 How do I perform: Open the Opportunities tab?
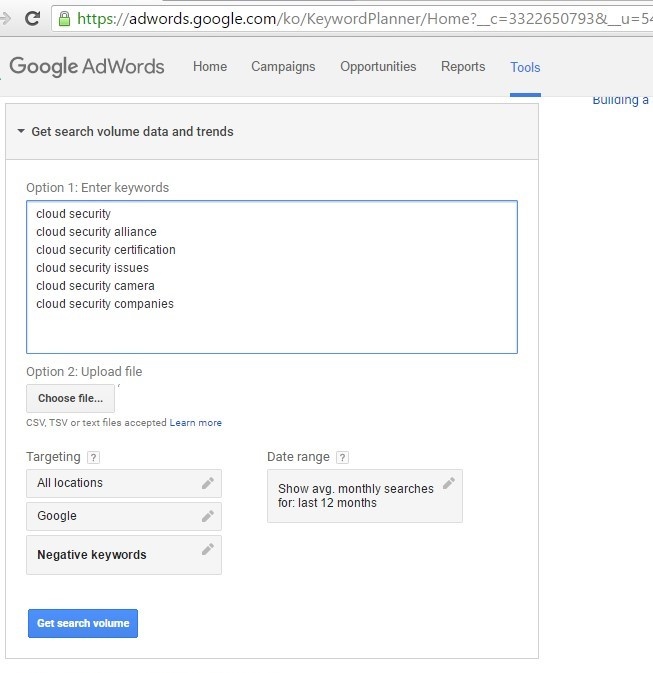378,67
